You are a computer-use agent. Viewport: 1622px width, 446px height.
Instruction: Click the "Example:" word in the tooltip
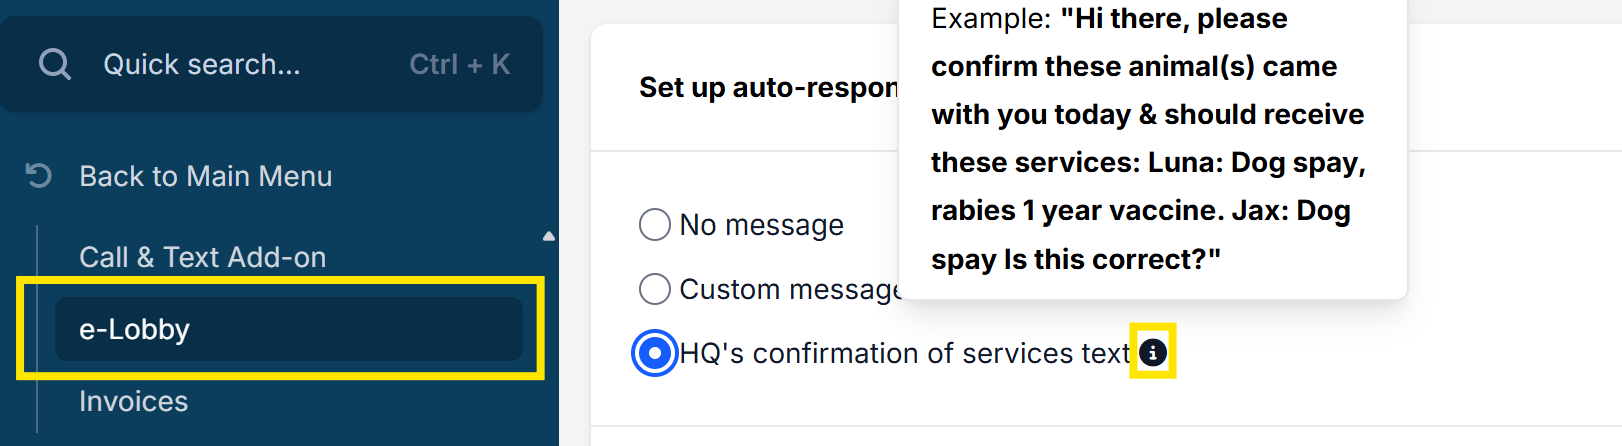coord(990,19)
